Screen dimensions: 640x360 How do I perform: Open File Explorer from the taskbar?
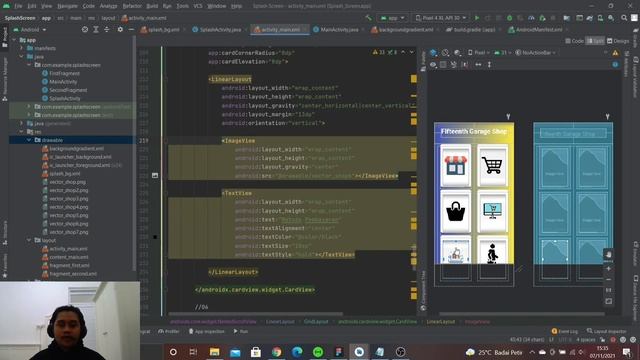[214, 352]
